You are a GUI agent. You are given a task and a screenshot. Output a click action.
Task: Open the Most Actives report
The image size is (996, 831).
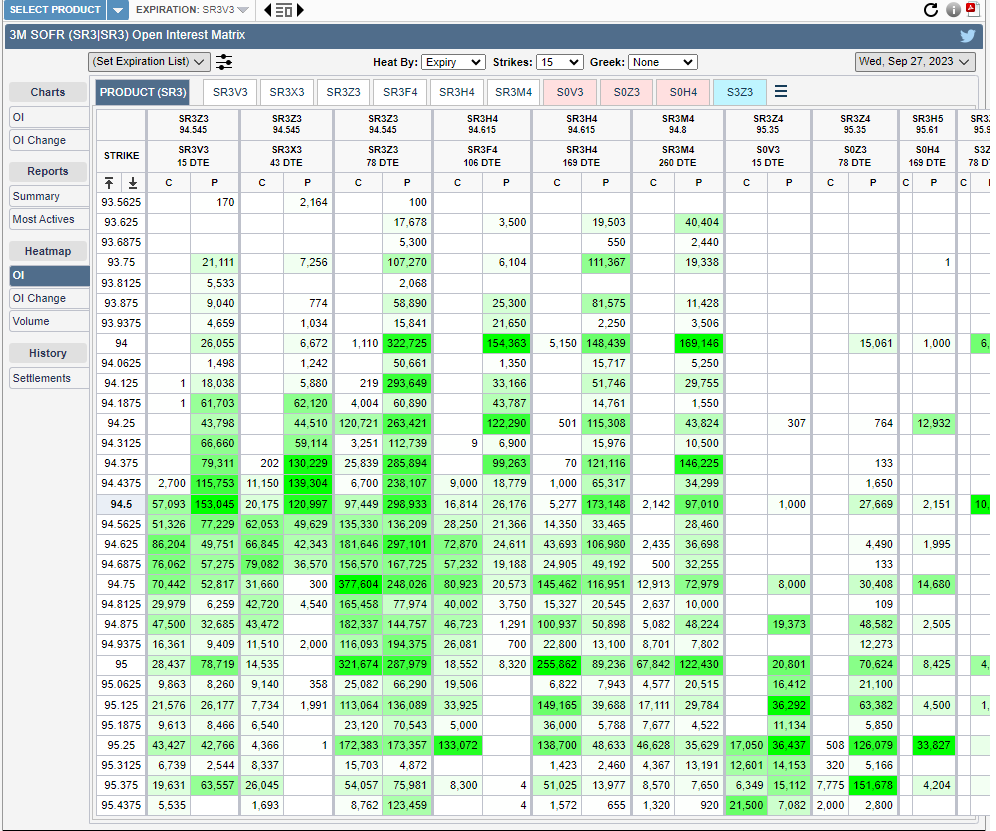pyautogui.click(x=43, y=219)
